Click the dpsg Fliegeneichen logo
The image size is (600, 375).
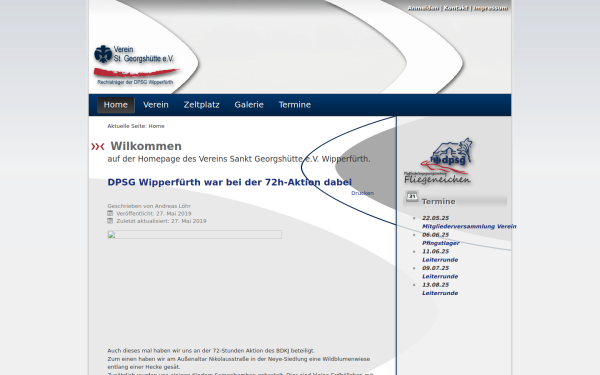click(x=438, y=161)
